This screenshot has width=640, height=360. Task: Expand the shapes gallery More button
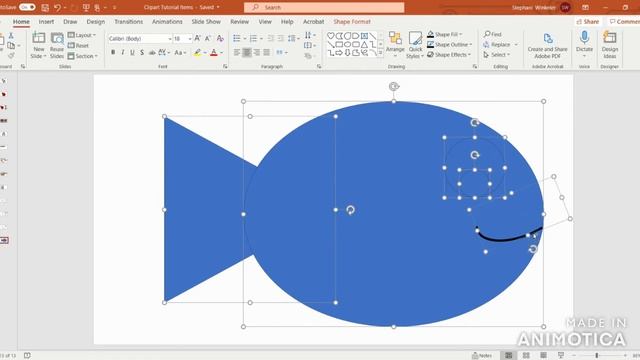point(380,53)
